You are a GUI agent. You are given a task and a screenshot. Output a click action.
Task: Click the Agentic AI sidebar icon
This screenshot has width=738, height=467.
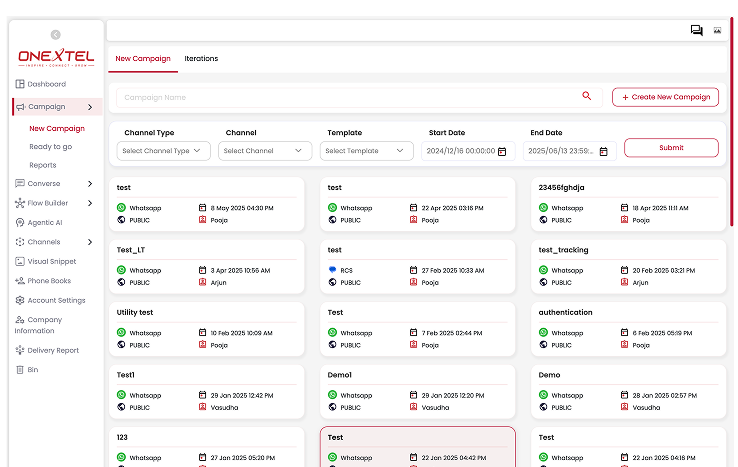tap(20, 223)
